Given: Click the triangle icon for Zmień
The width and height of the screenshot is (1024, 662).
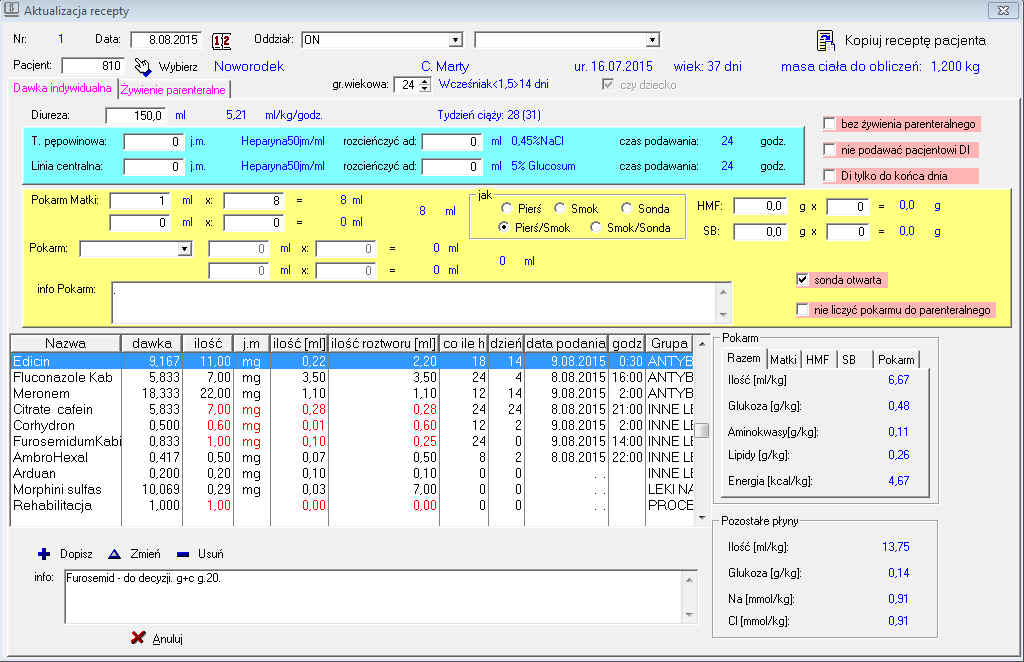Looking at the screenshot, I should 113,553.
